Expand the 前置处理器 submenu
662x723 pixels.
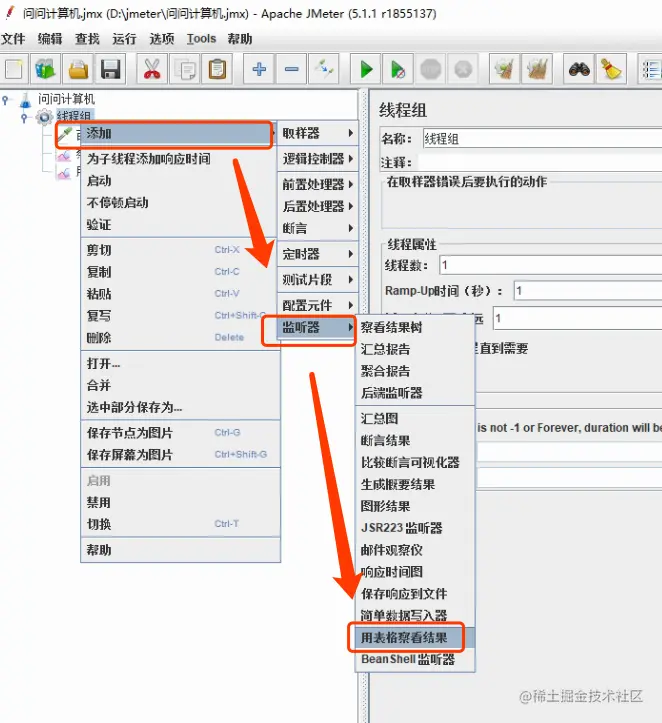[x=318, y=184]
